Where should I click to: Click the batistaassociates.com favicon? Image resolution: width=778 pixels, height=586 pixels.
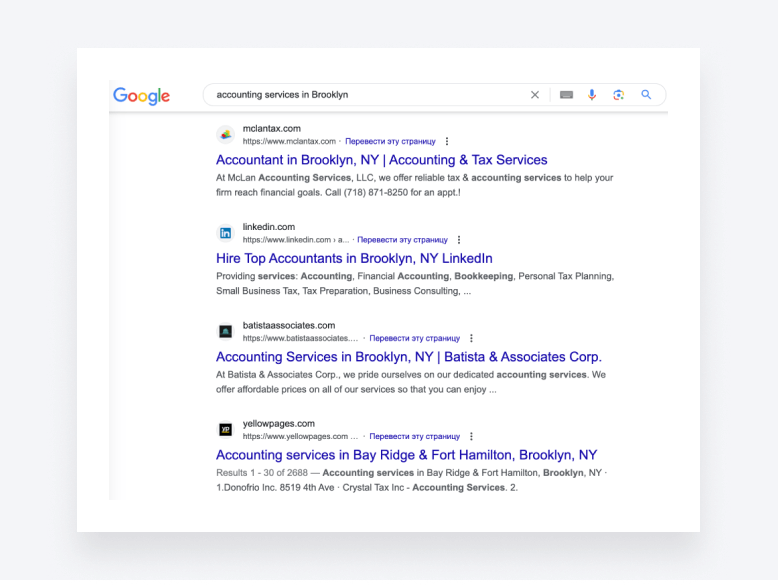click(226, 331)
